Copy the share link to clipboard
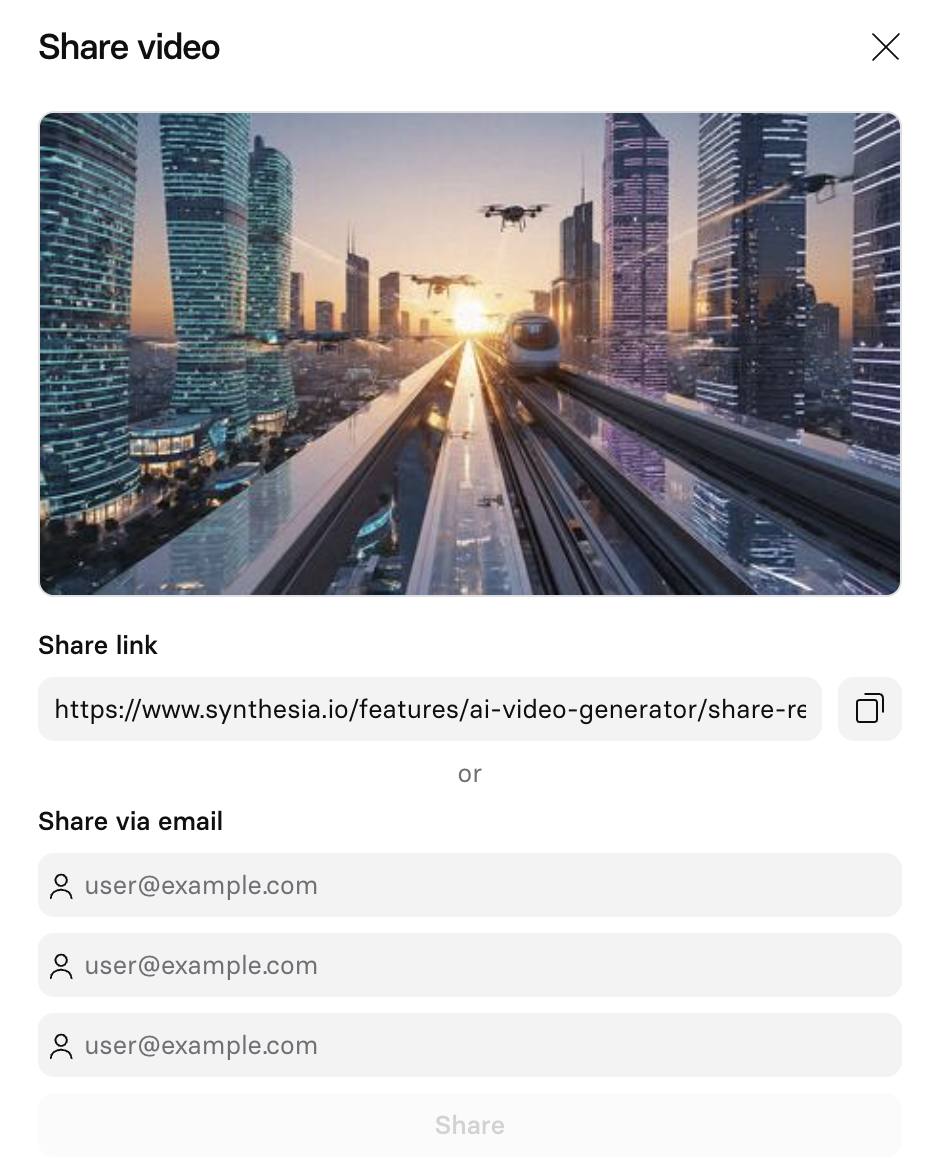The image size is (928, 1170). tap(869, 709)
